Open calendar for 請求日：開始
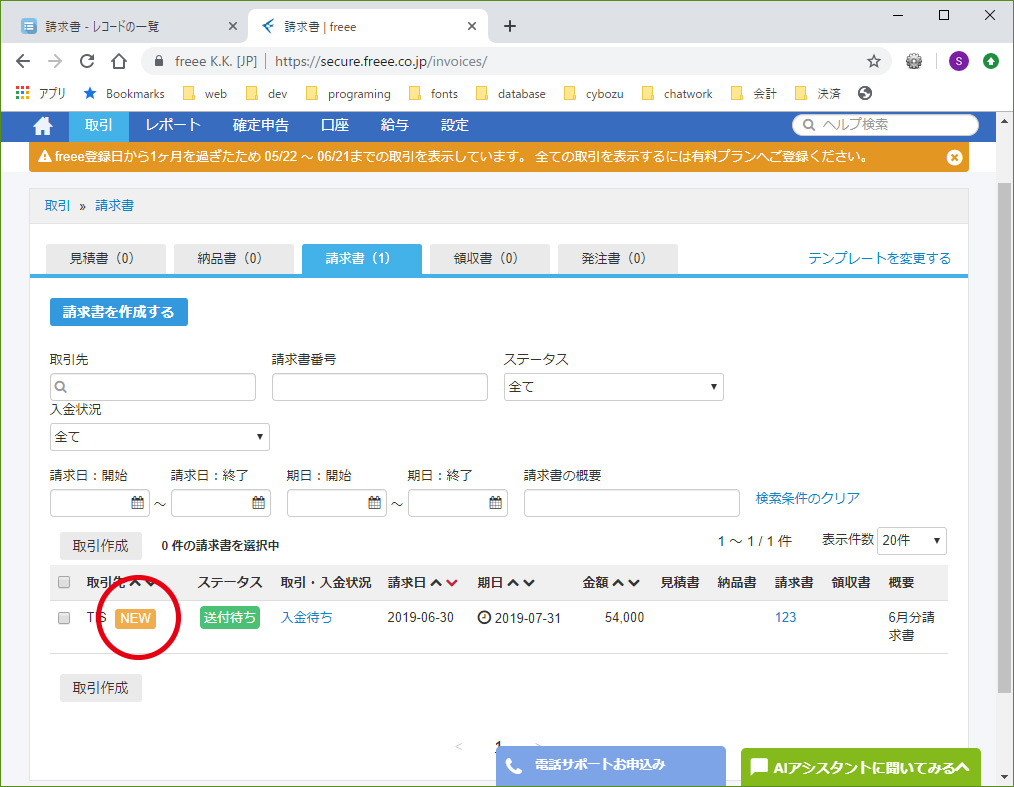 [x=137, y=502]
